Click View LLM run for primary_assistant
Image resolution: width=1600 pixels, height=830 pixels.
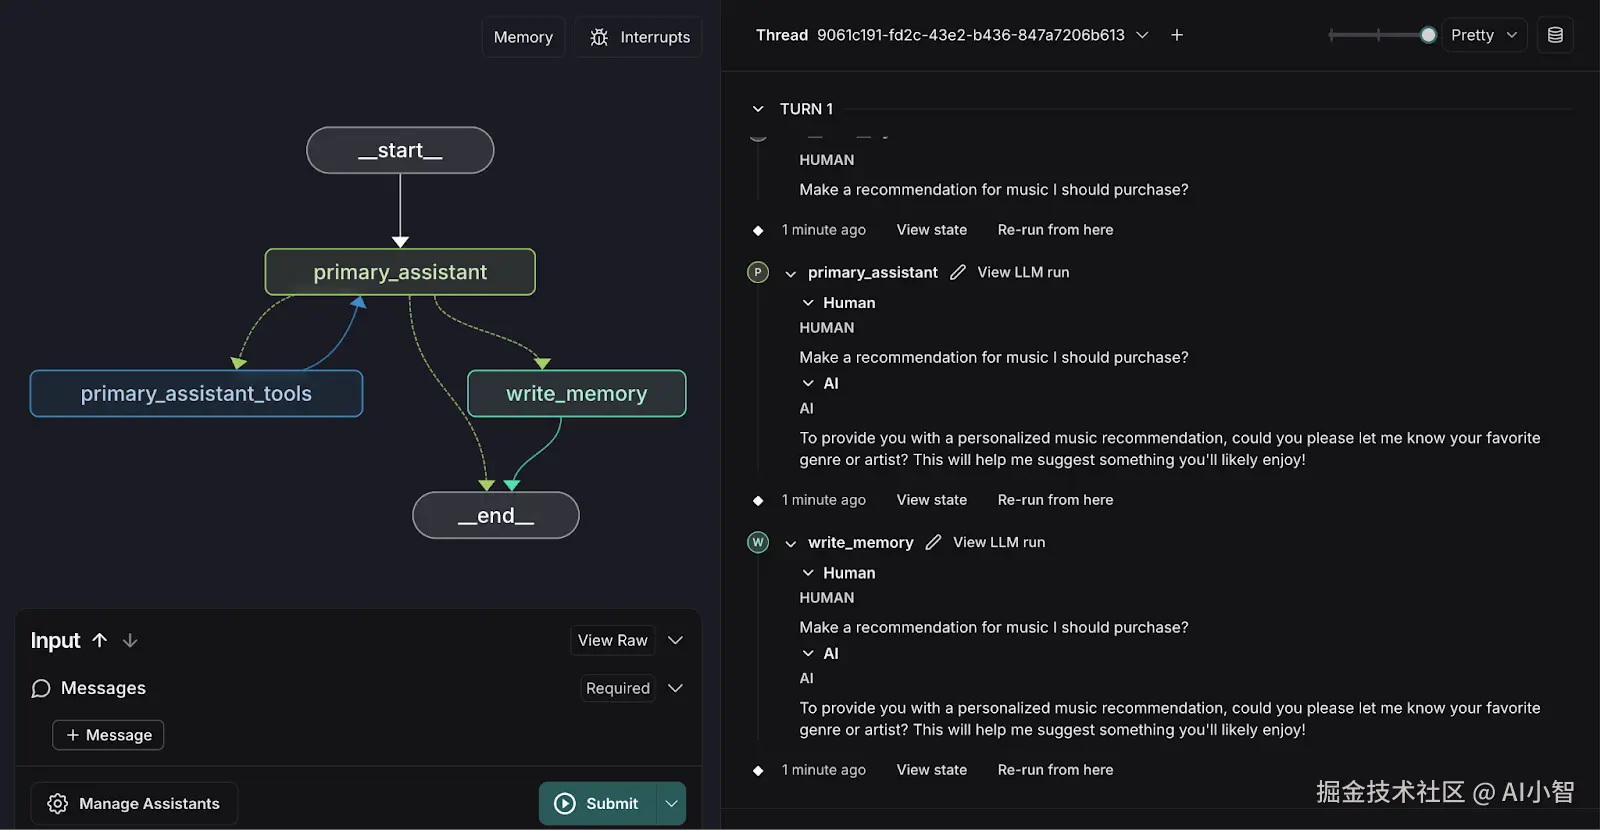tap(1023, 272)
